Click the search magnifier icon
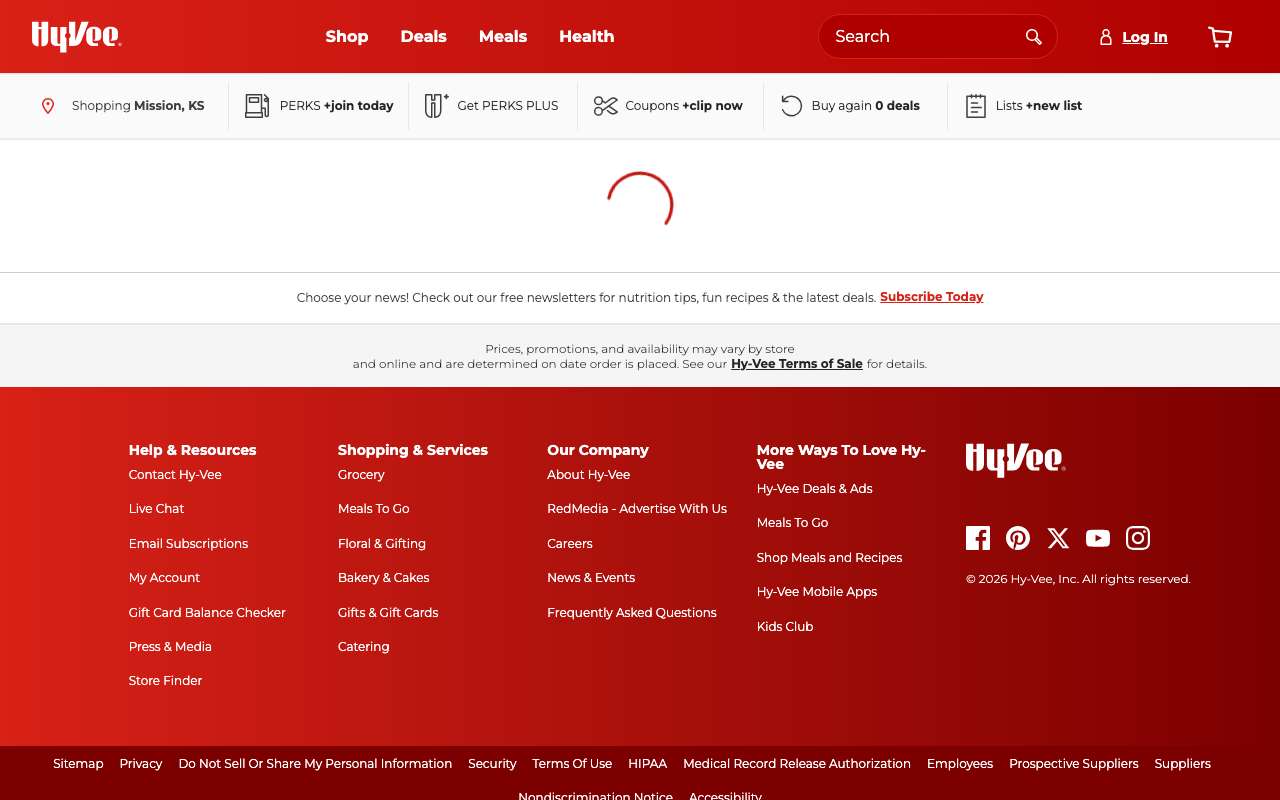This screenshot has height=800, width=1280. pyautogui.click(x=1034, y=37)
